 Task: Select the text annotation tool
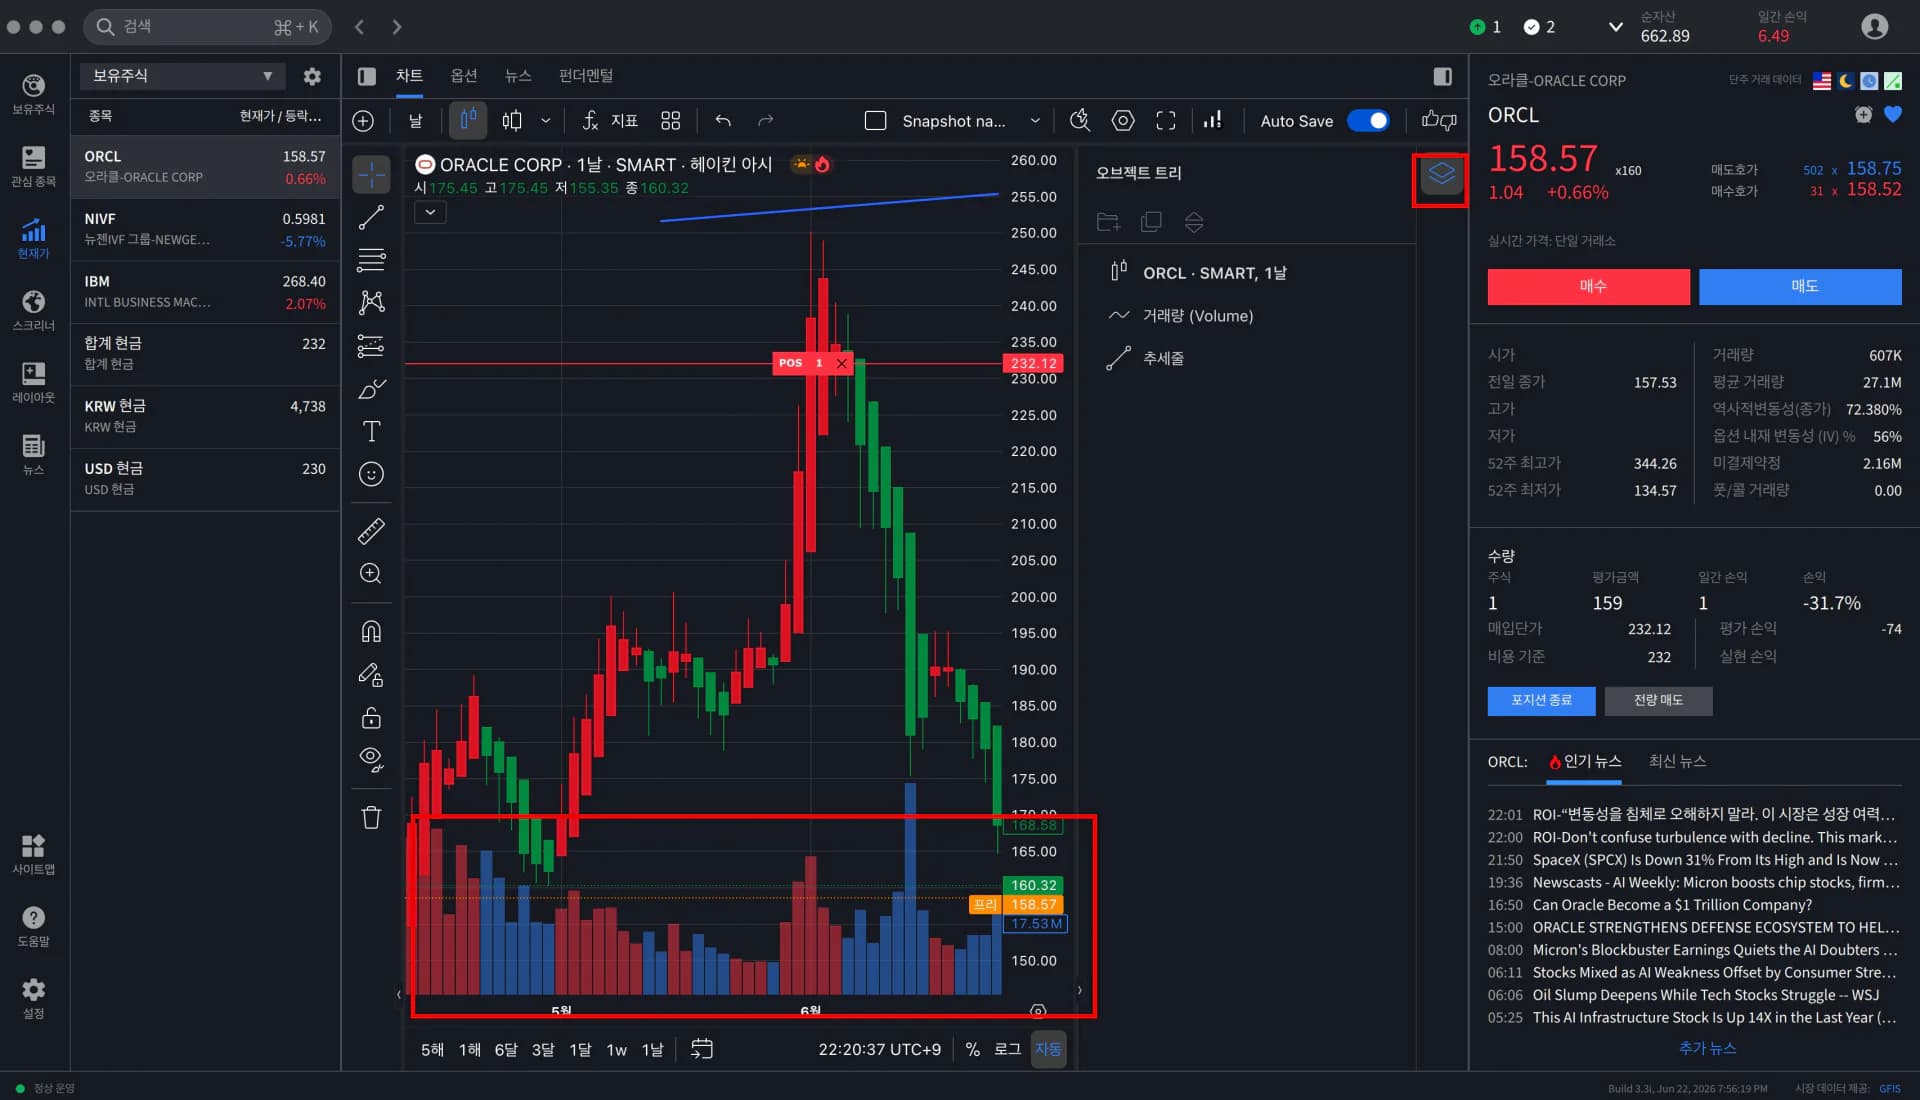tap(371, 431)
